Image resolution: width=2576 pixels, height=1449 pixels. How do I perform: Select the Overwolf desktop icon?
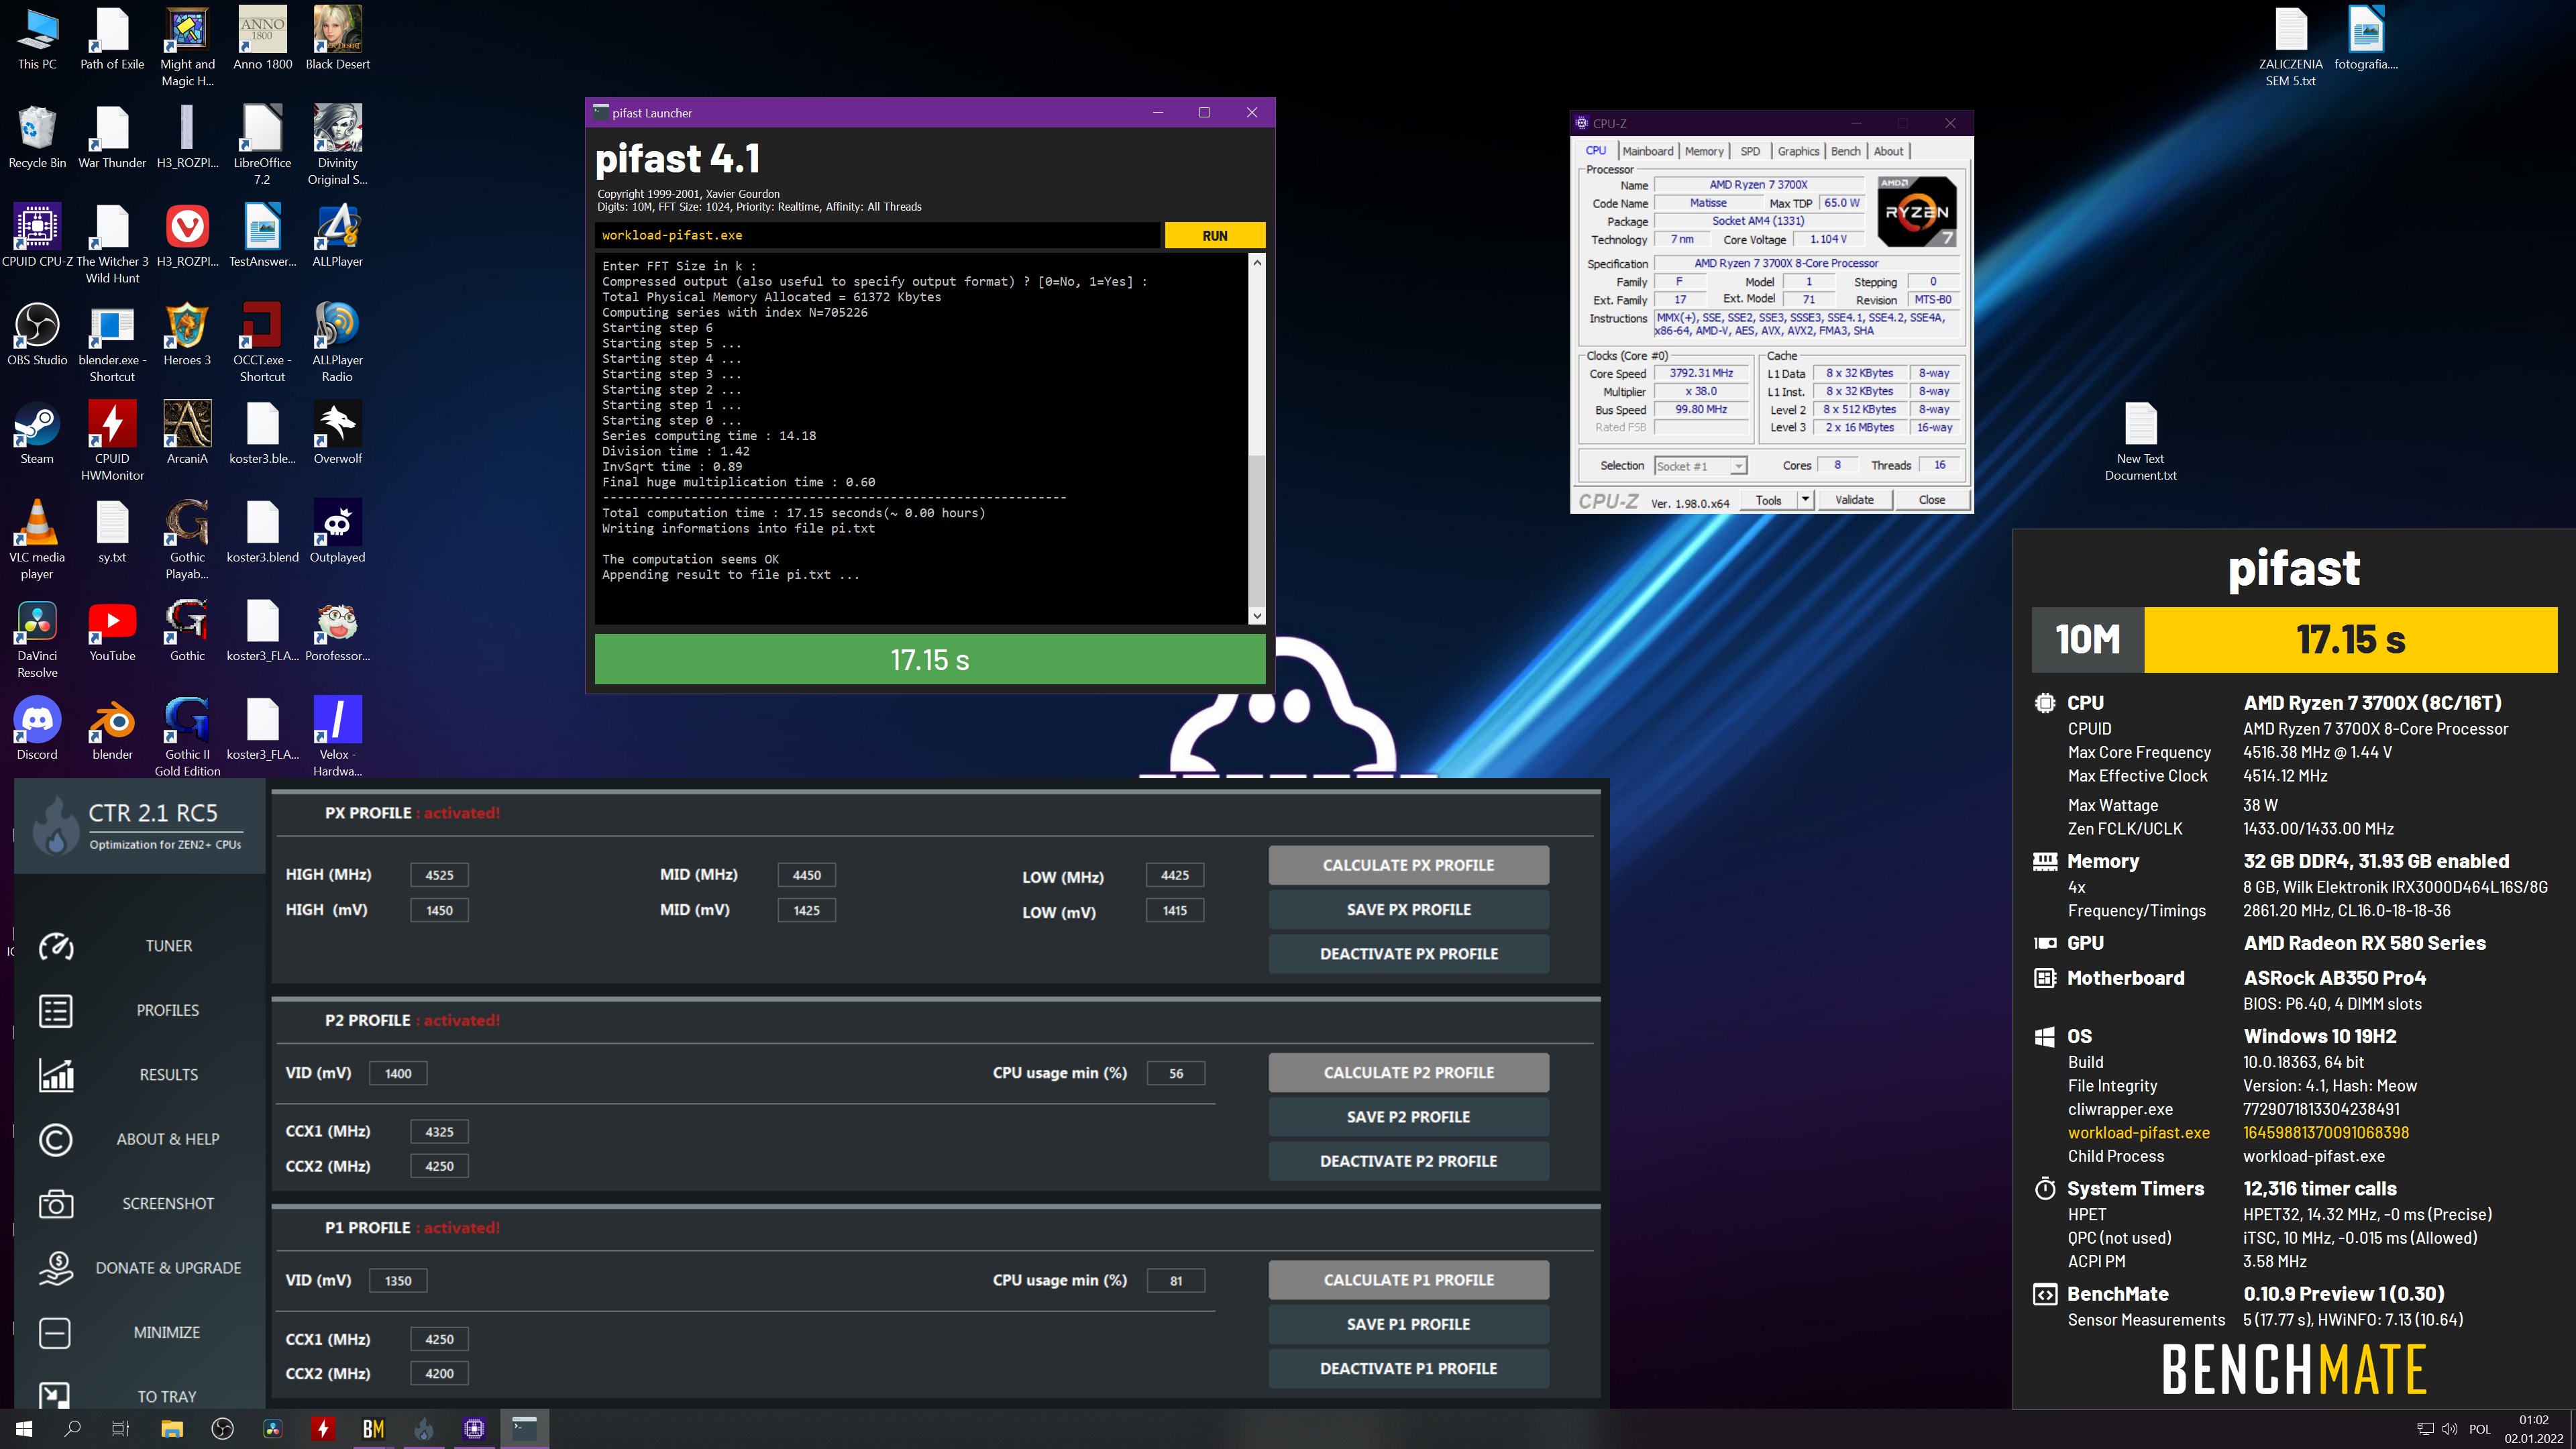pos(337,433)
